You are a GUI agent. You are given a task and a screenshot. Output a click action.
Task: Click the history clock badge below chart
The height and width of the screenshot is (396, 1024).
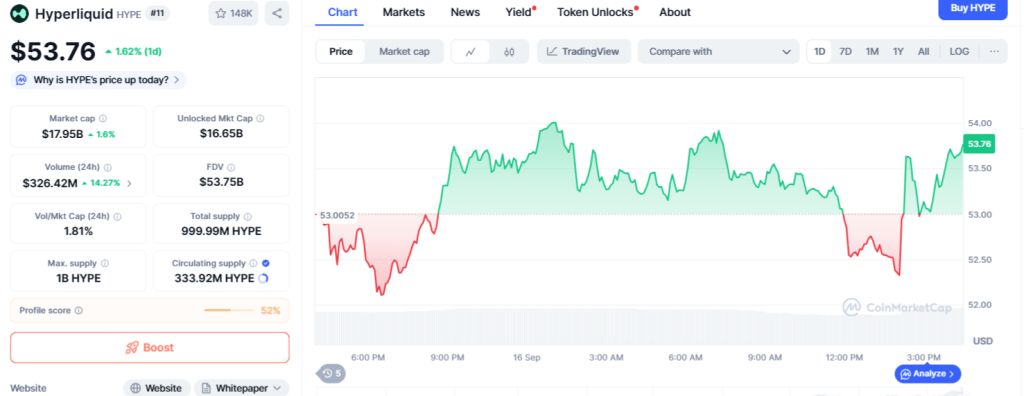coord(330,374)
